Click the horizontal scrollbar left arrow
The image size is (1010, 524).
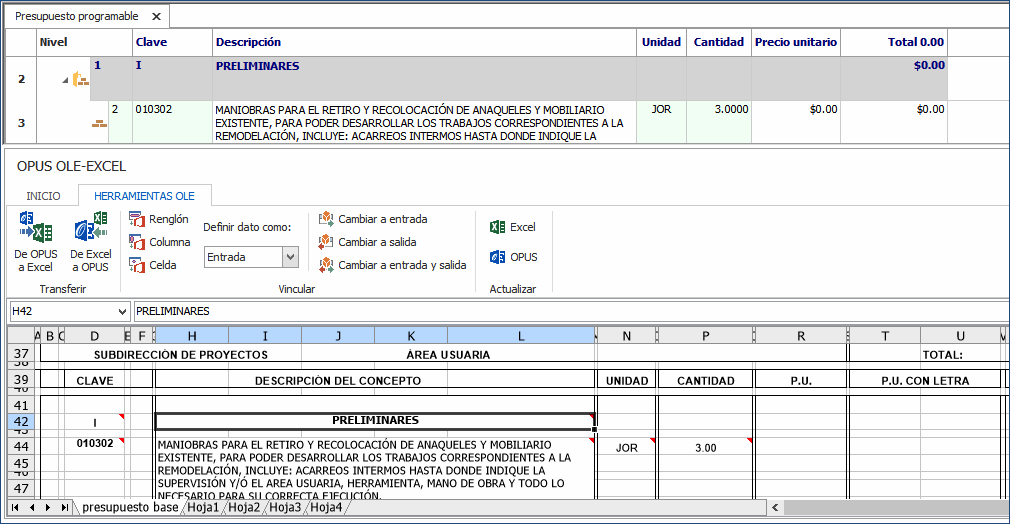pyautogui.click(x=775, y=508)
